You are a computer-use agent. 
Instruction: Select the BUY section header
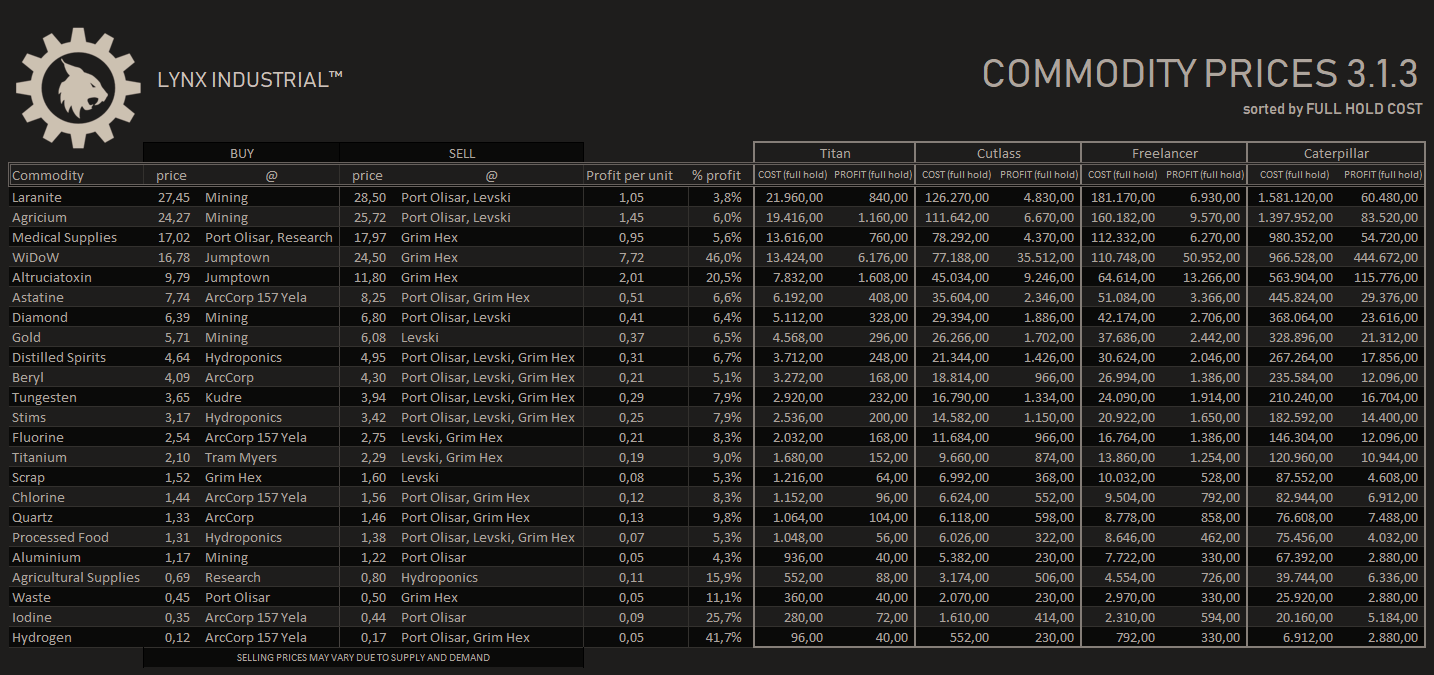pos(241,152)
